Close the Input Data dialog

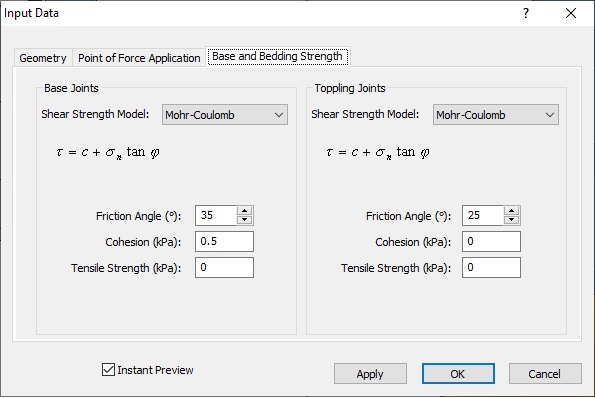571,14
